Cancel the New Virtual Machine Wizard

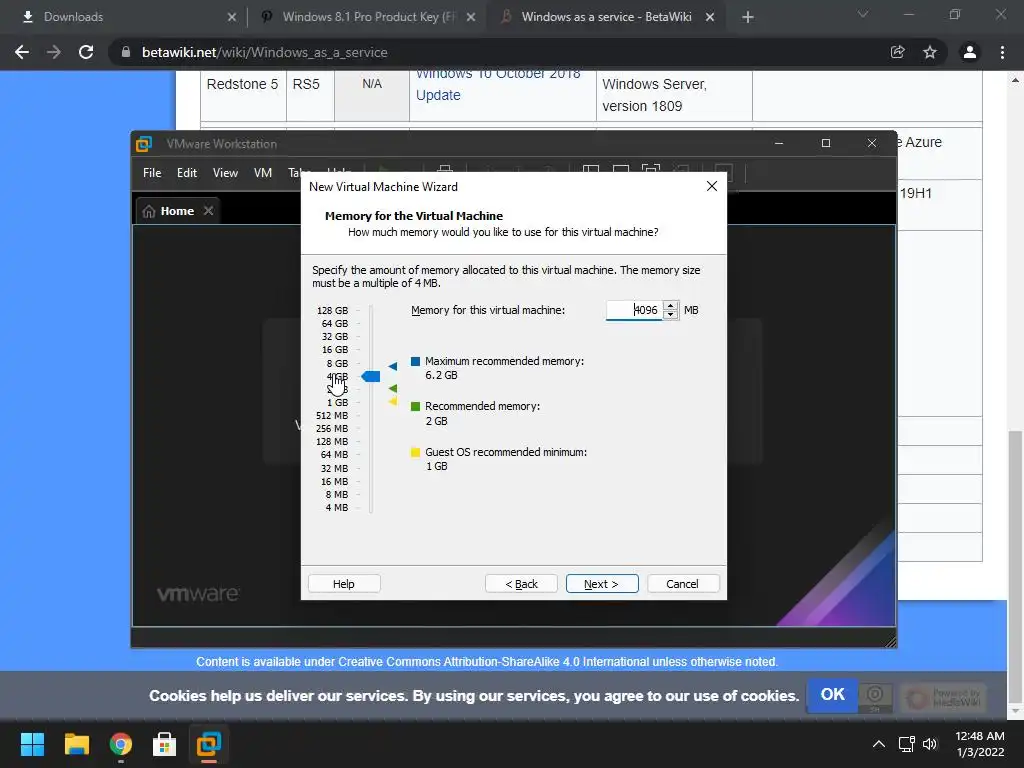pos(682,584)
